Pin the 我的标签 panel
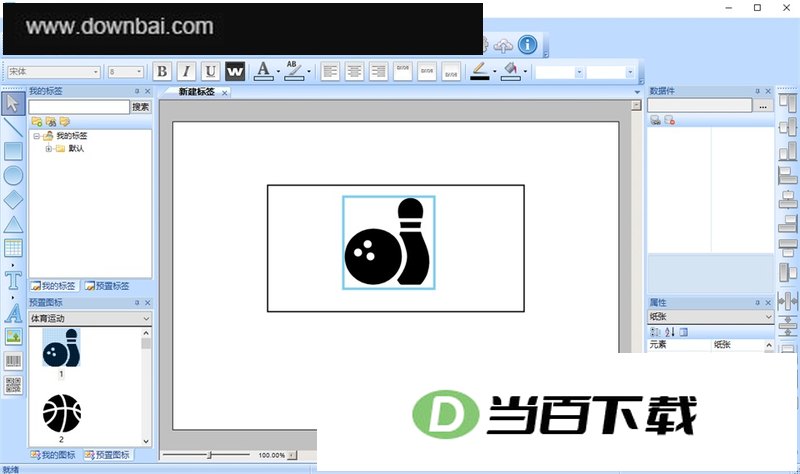Screen dimensions: 800x474 pyautogui.click(x=137, y=91)
